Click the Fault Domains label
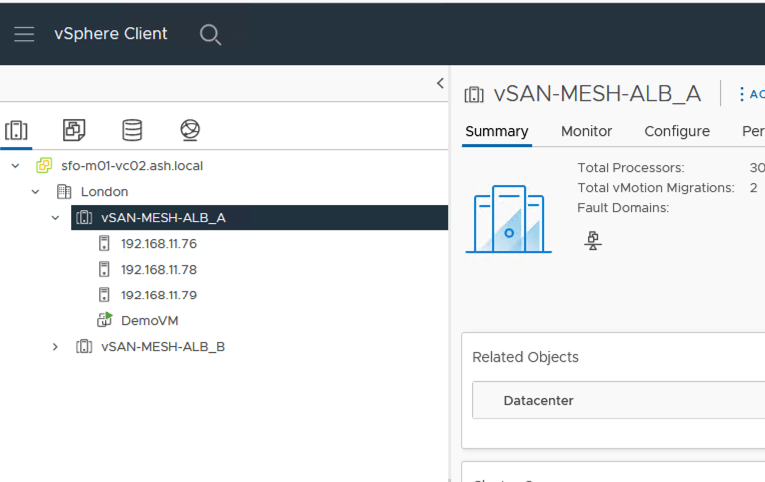Viewport: 765px width, 482px height. pyautogui.click(x=623, y=208)
